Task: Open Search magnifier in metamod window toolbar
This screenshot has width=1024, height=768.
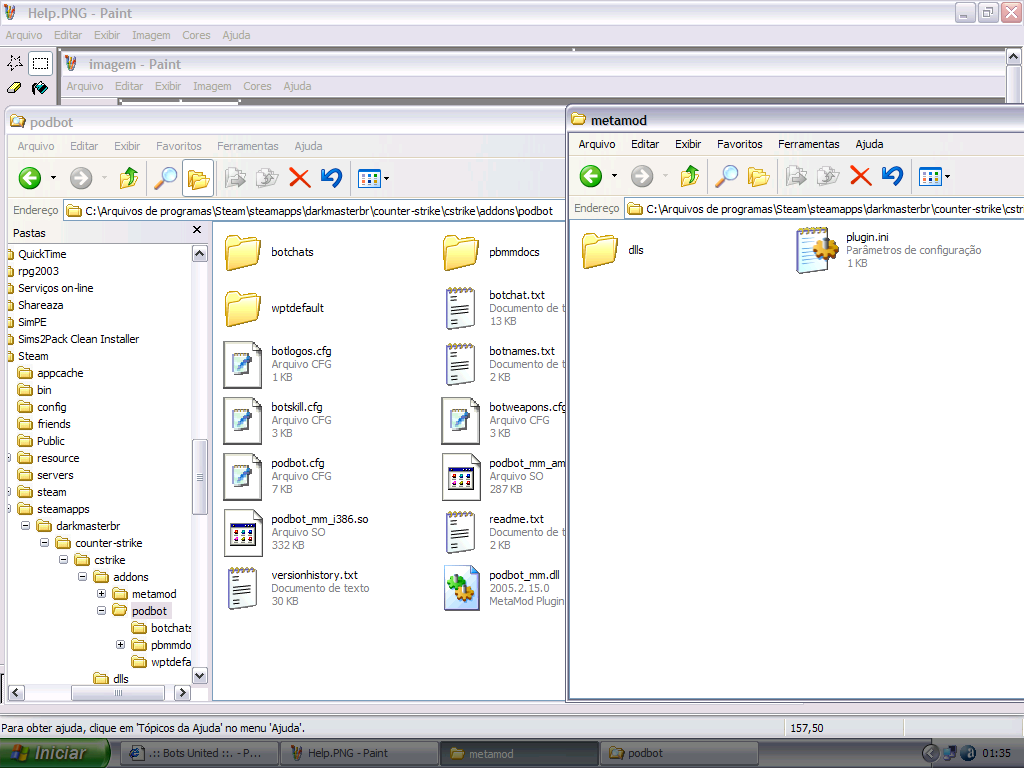Action: point(726,176)
